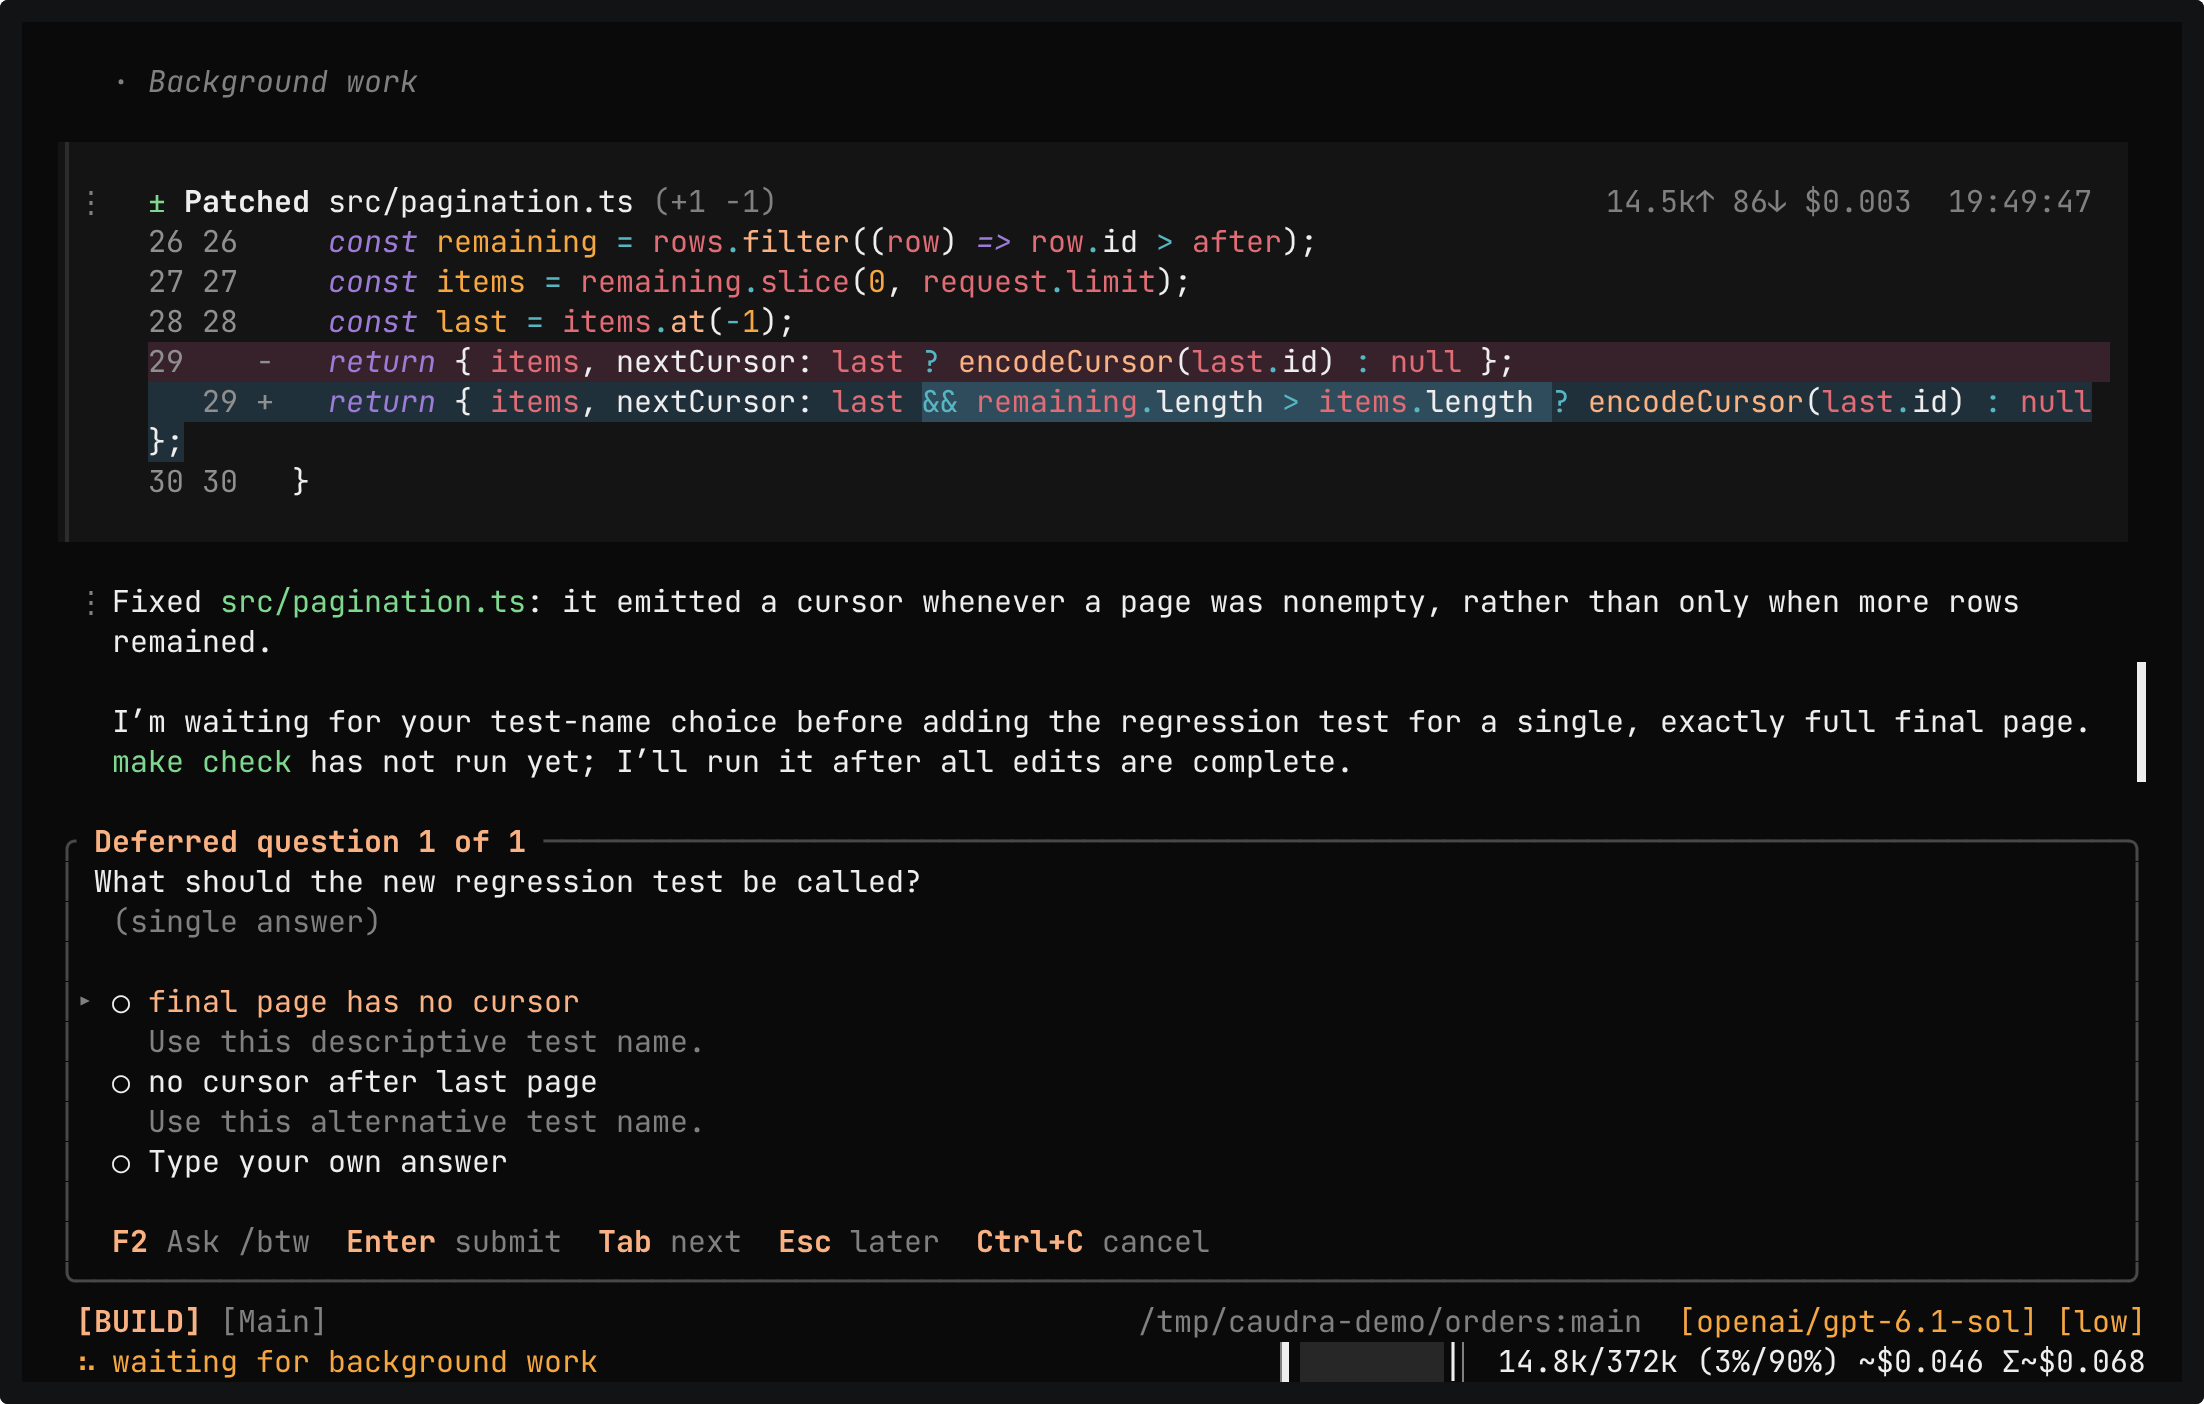
Task: Click the "Deferred question 1 of 1" header
Action: 310,842
